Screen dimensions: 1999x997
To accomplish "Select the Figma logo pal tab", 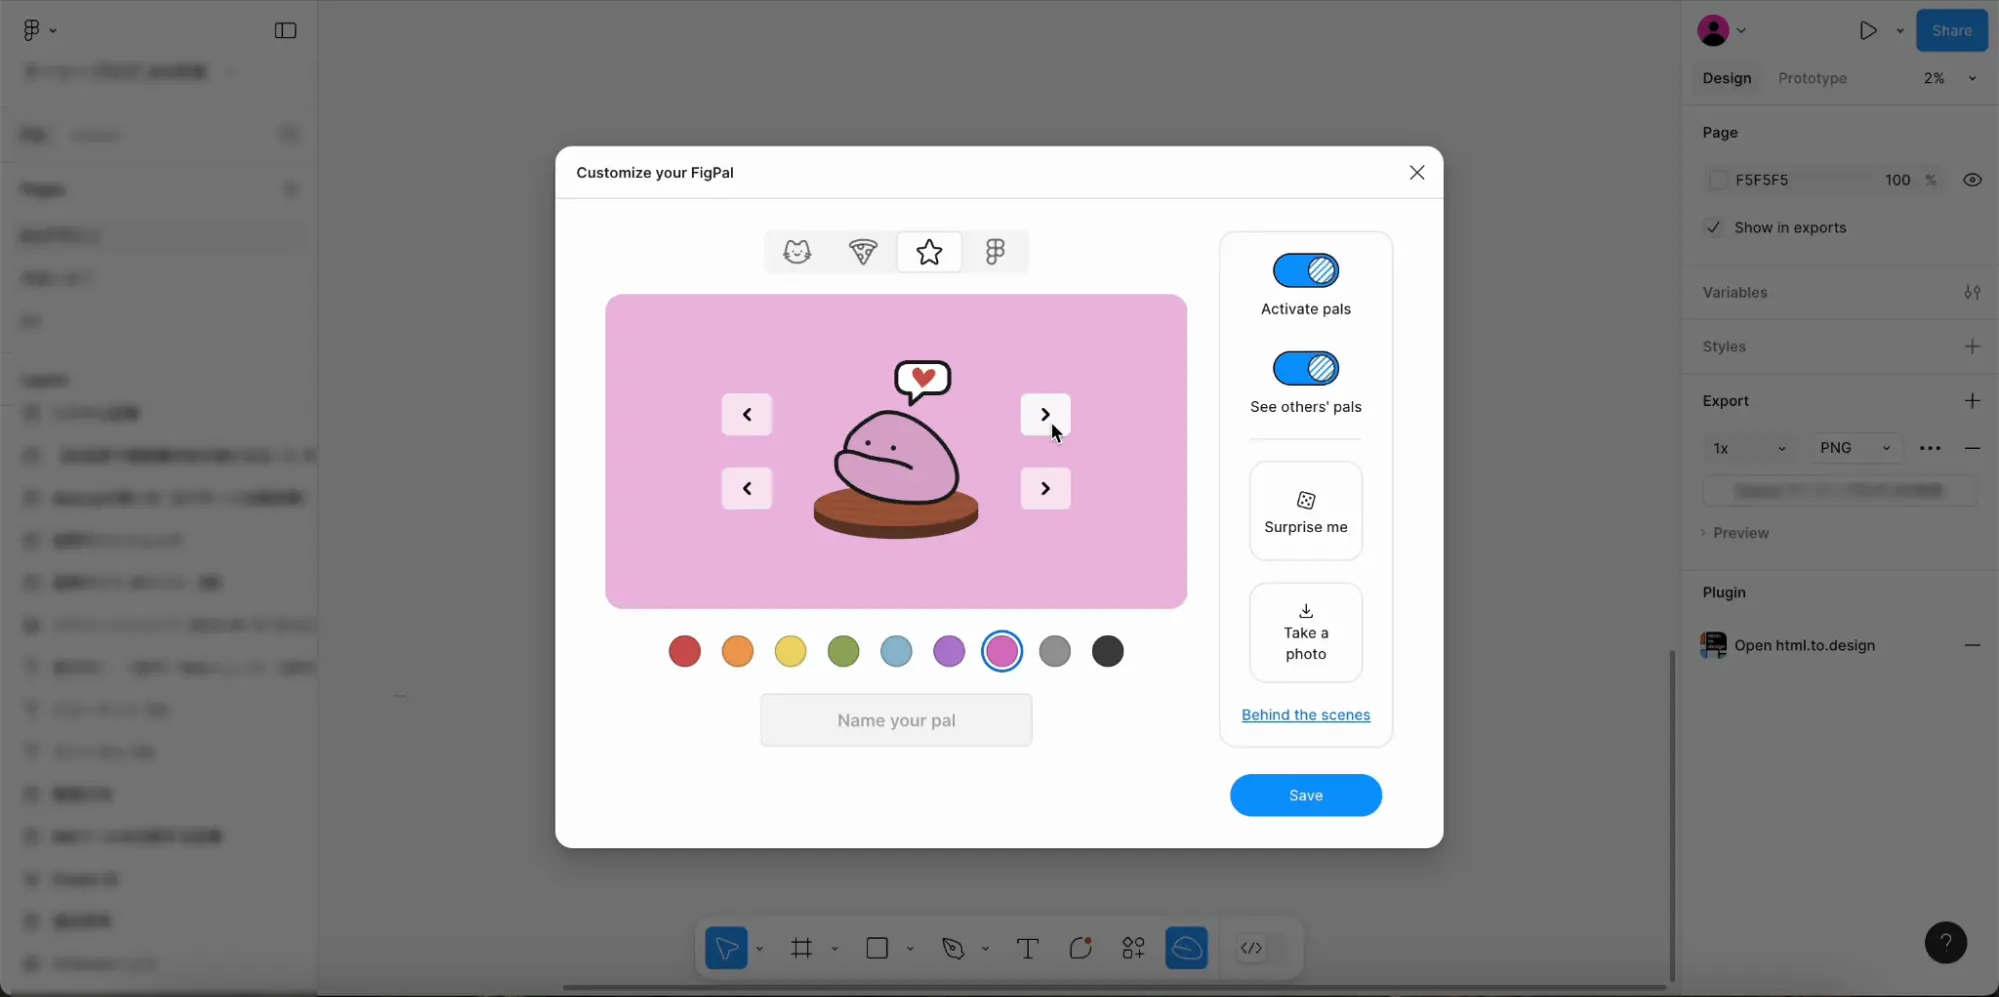I will [x=995, y=252].
